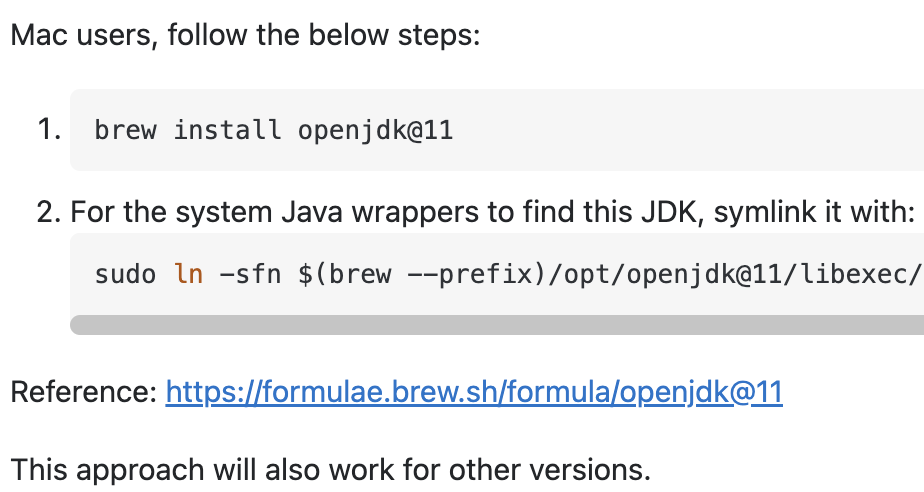The image size is (924, 492).
Task: Click the '-sfn' flag in the symlink command
Action: 250,275
